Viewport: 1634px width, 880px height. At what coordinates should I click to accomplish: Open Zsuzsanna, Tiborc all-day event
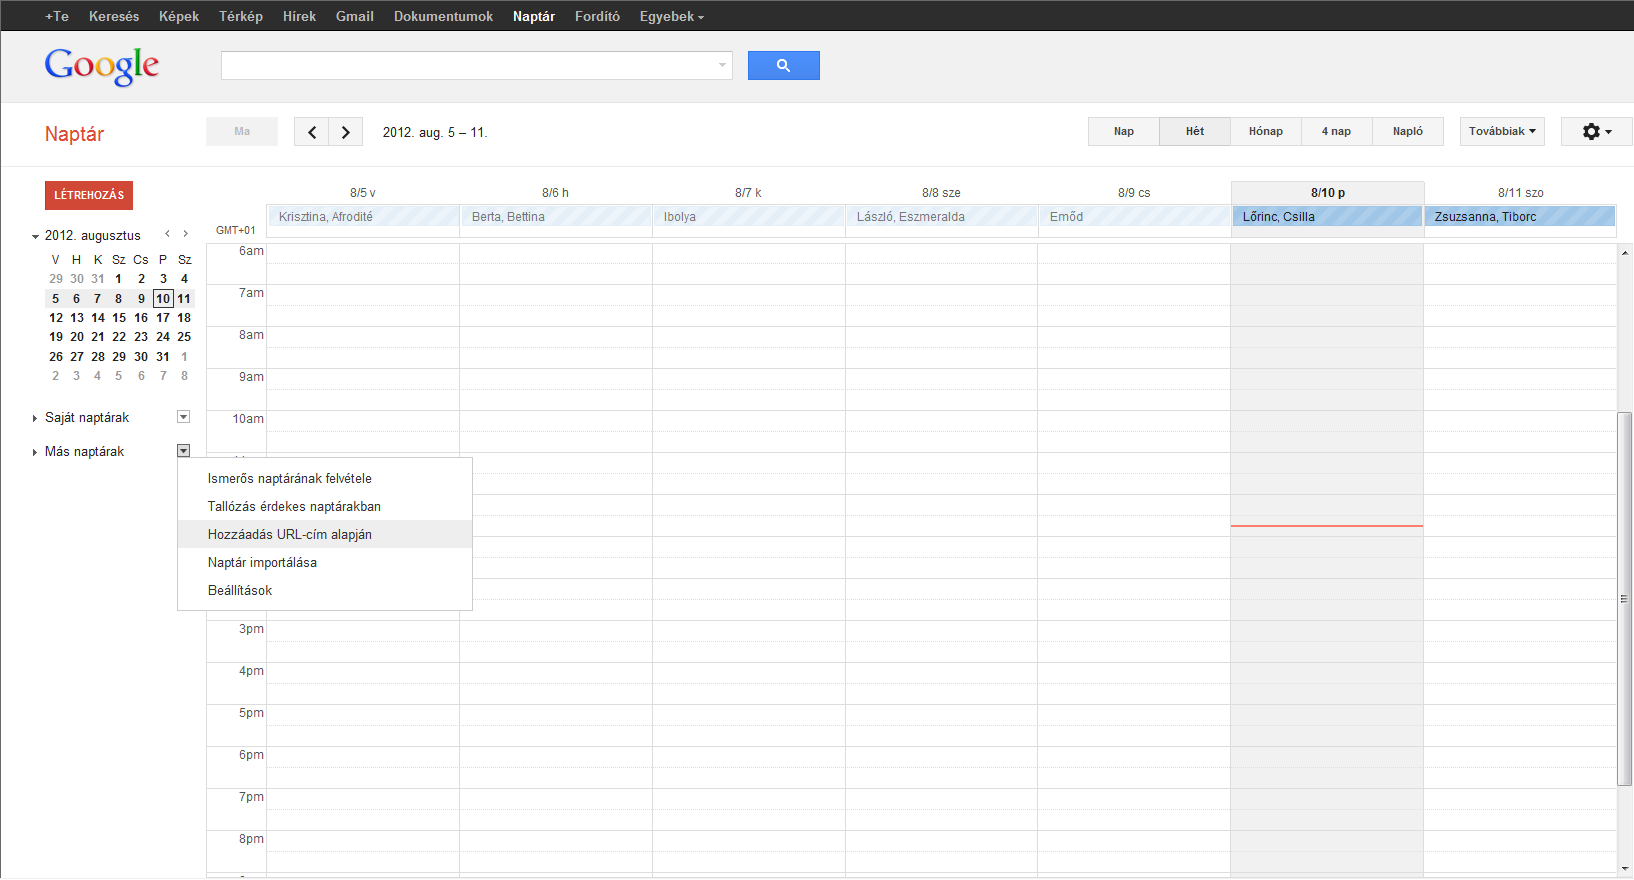1520,216
